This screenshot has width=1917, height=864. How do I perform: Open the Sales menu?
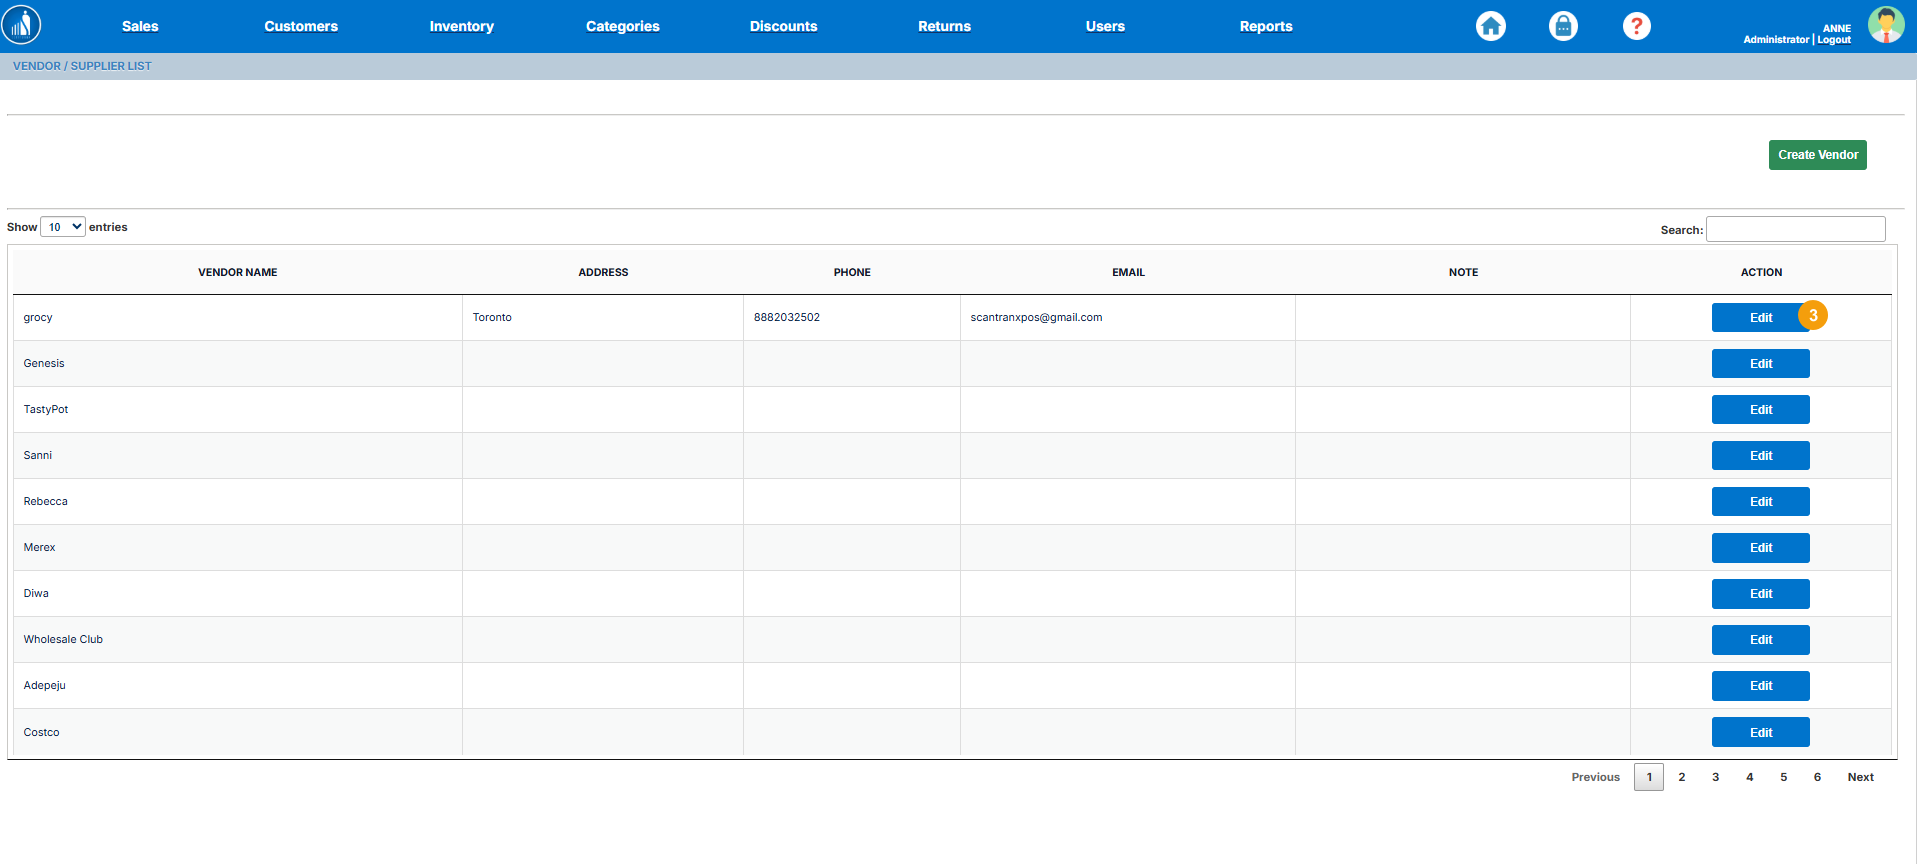coord(140,27)
